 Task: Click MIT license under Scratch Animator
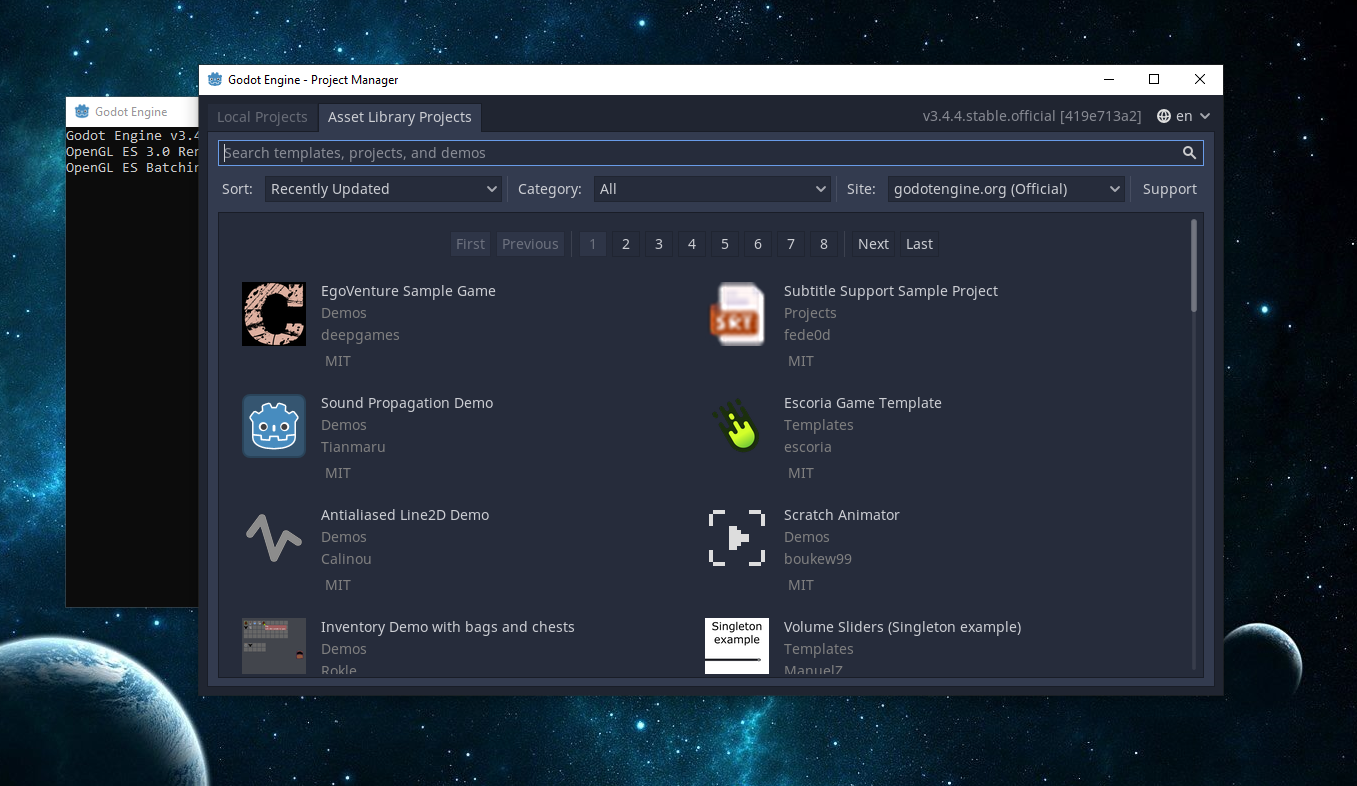[x=801, y=585]
